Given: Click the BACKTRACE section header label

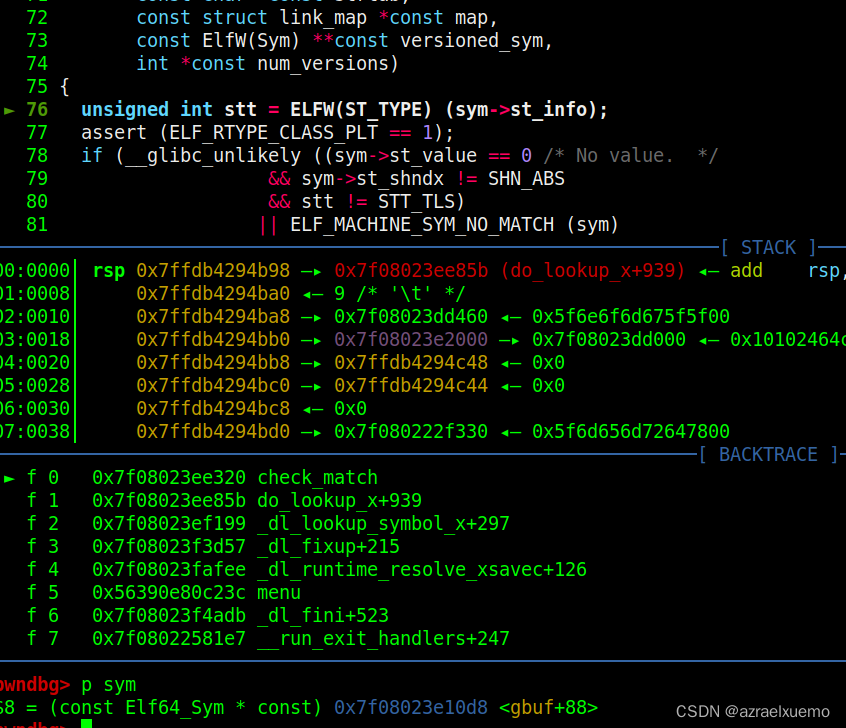Looking at the screenshot, I should (768, 454).
